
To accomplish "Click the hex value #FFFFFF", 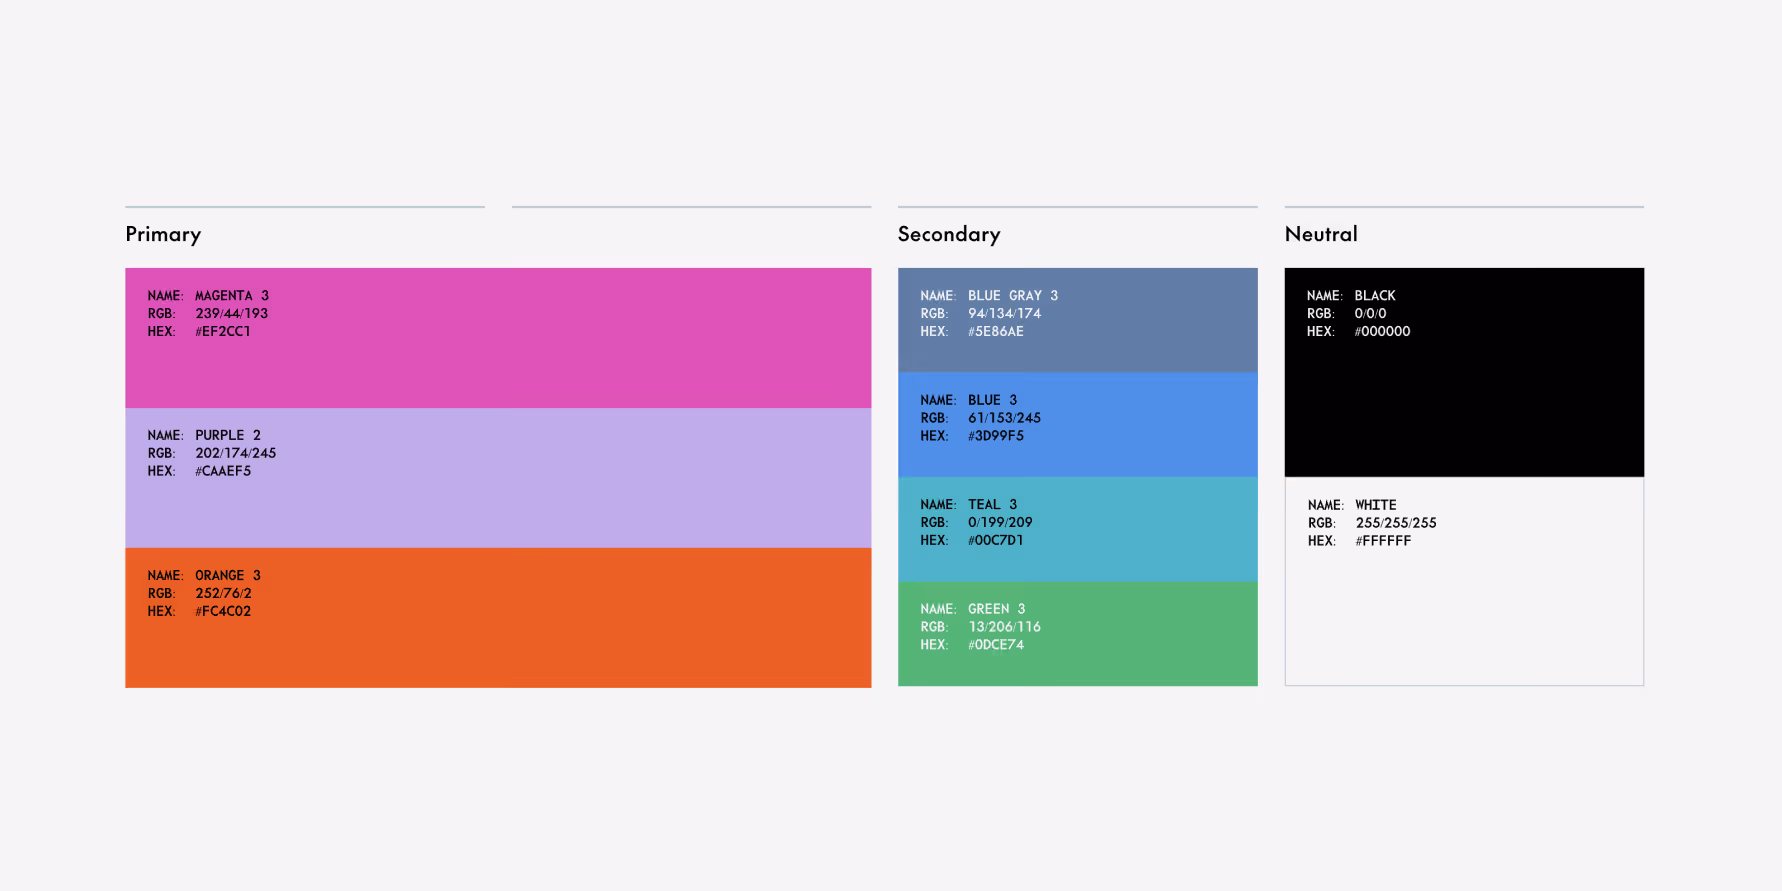I will [x=1384, y=541].
